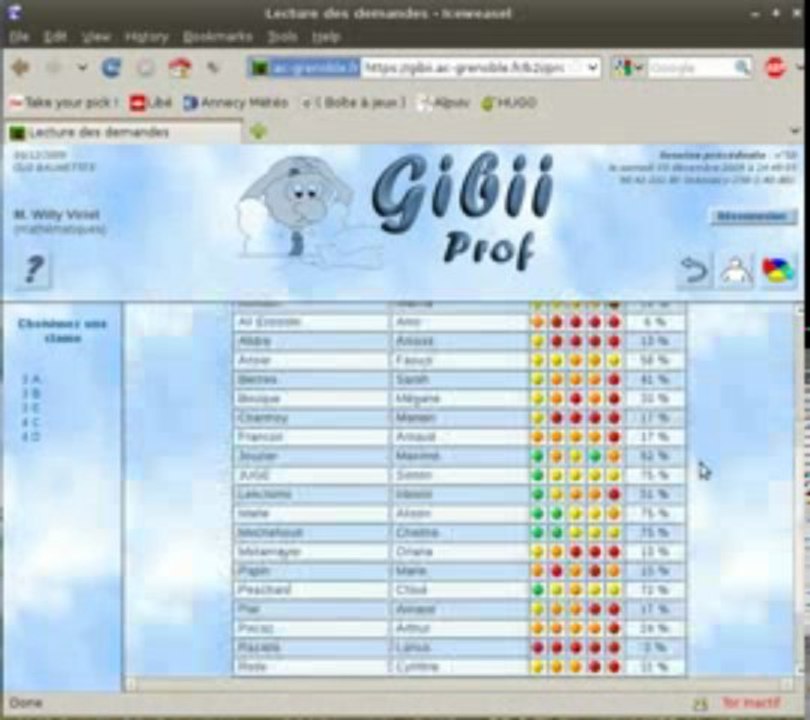Click the 62 % value in Maxime's row
This screenshot has width=810, height=720.
pos(654,456)
